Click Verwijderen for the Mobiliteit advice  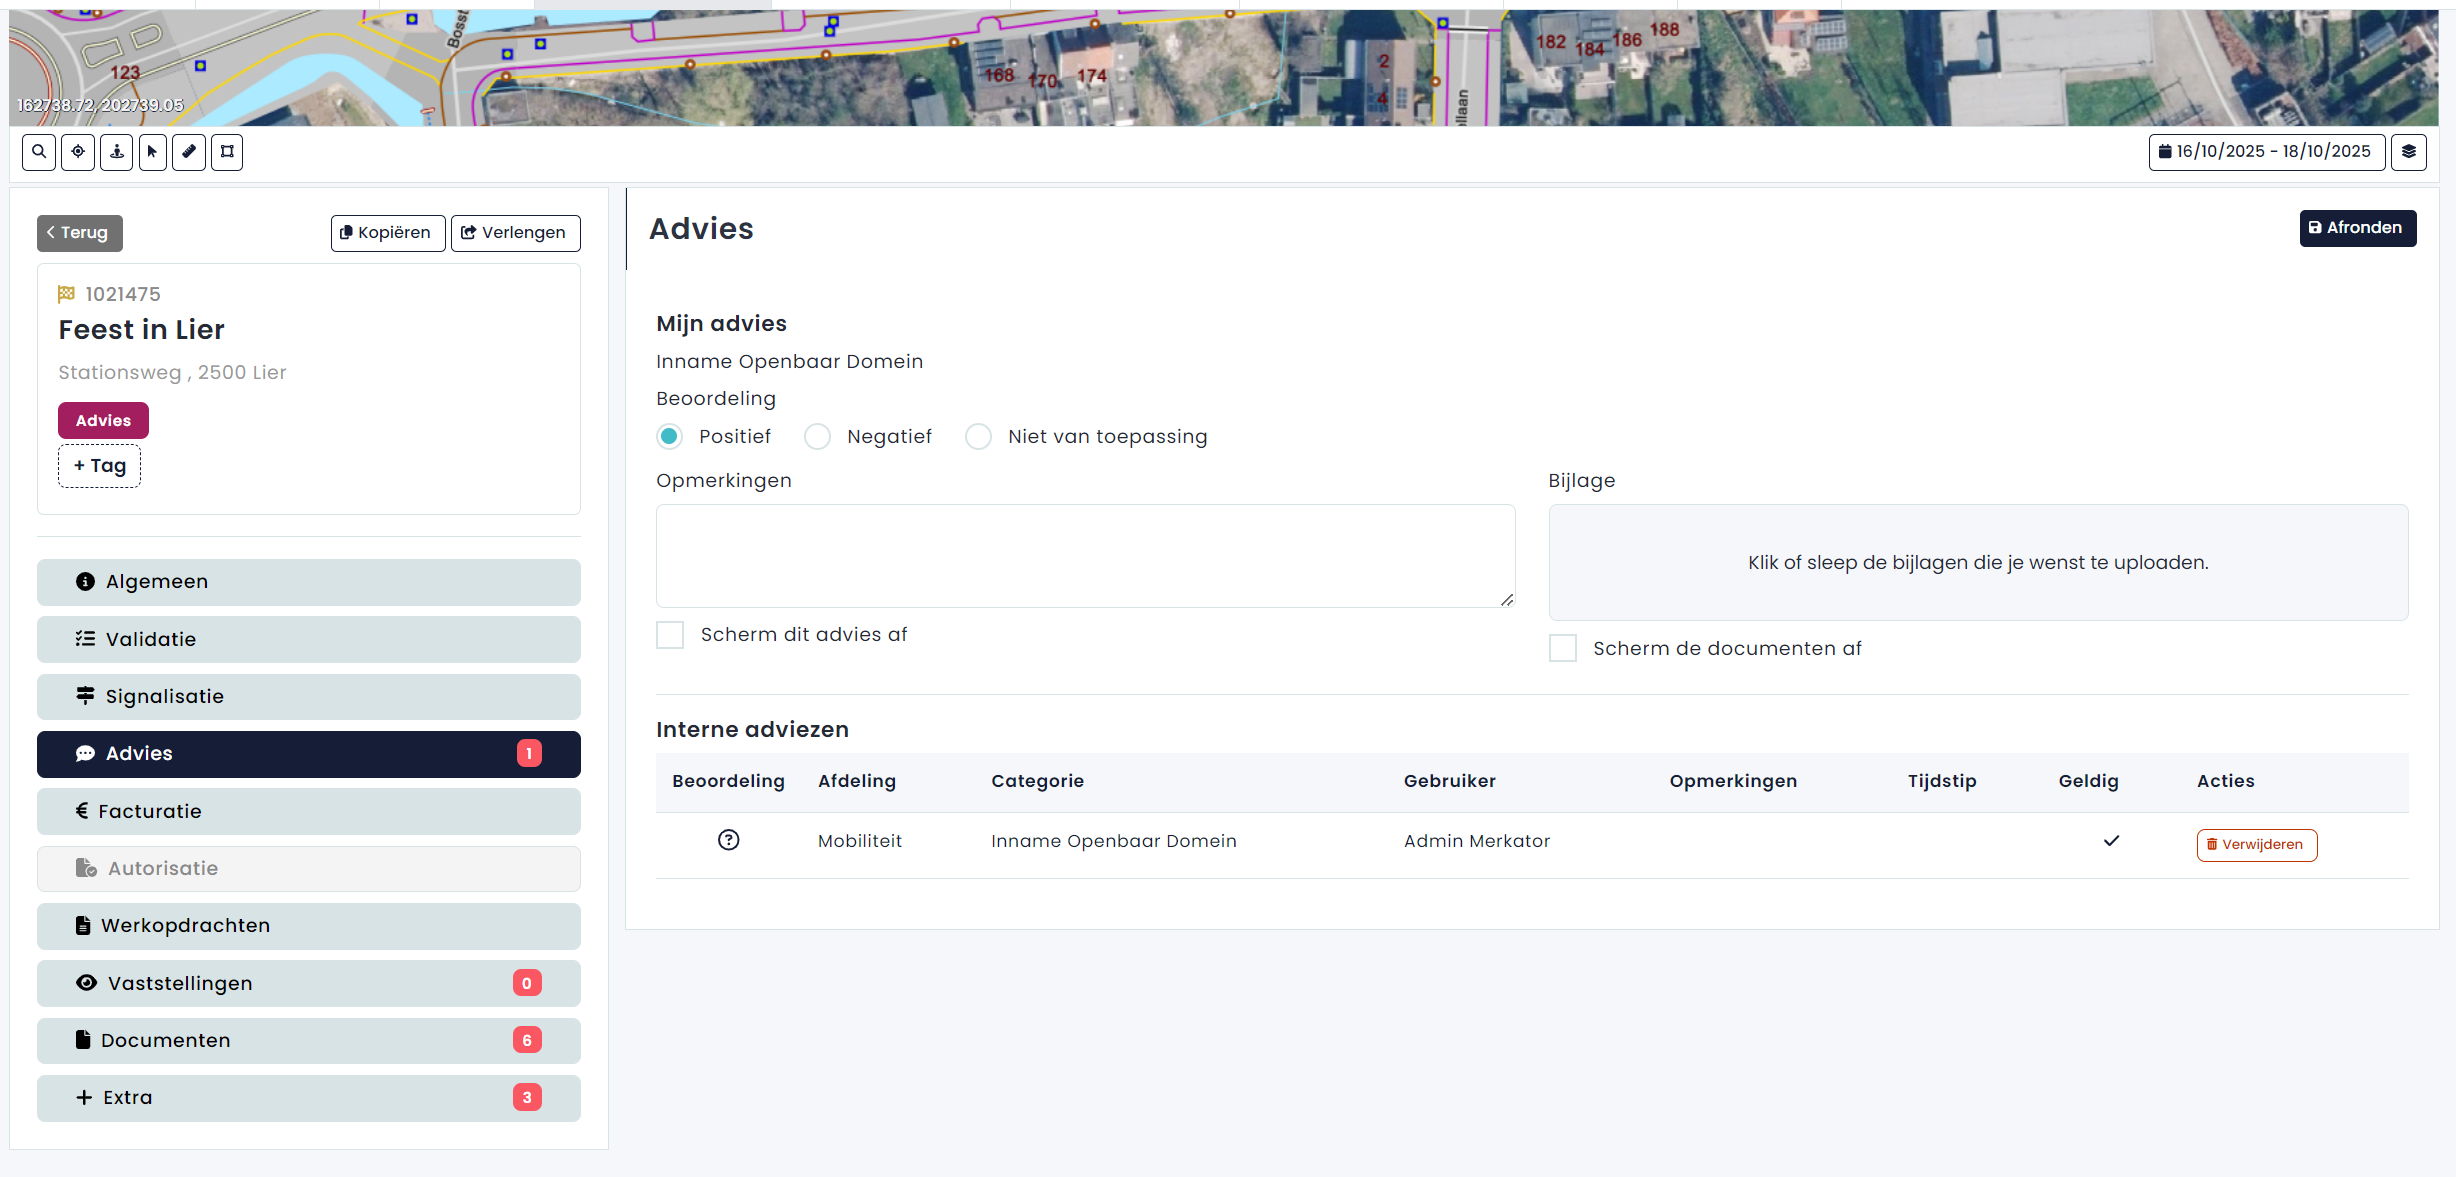pos(2255,844)
